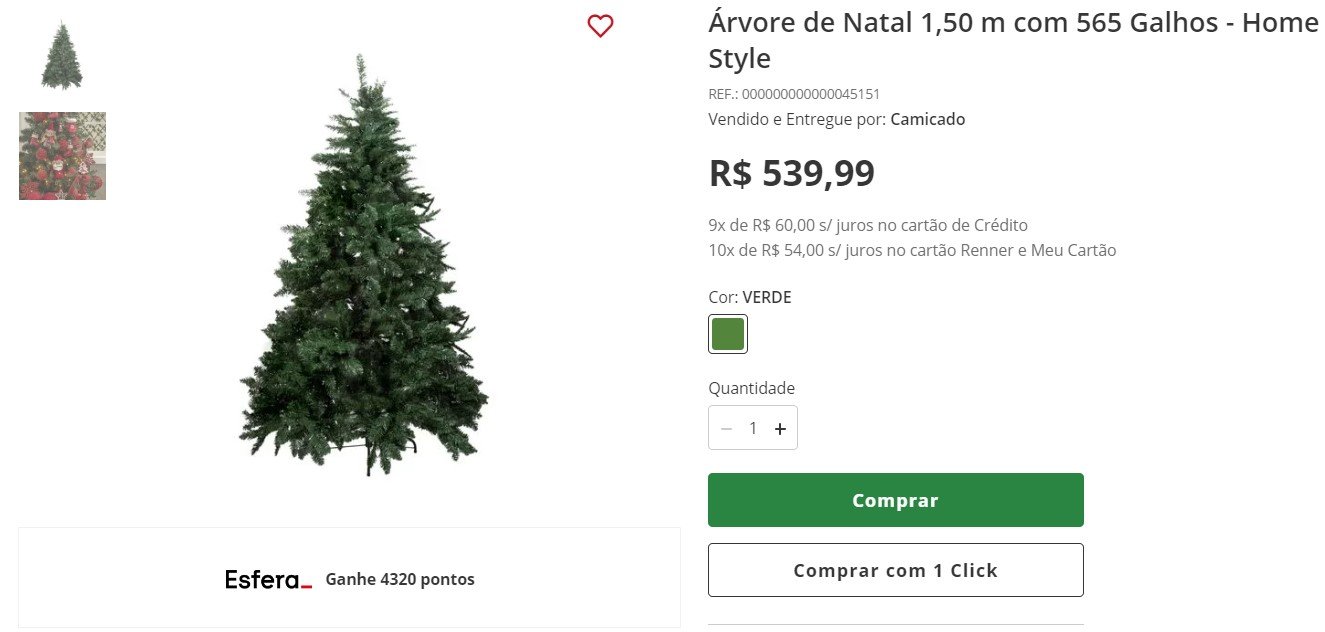This screenshot has height=632, width=1325.
Task: Open the Camicado seller link
Action: [x=928, y=119]
